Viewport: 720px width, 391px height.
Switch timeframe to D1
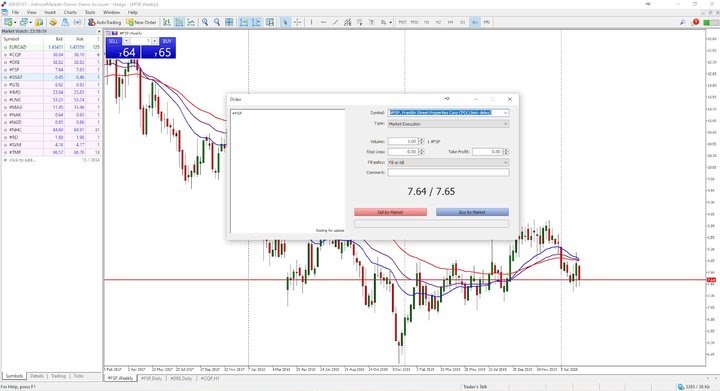[x=462, y=22]
